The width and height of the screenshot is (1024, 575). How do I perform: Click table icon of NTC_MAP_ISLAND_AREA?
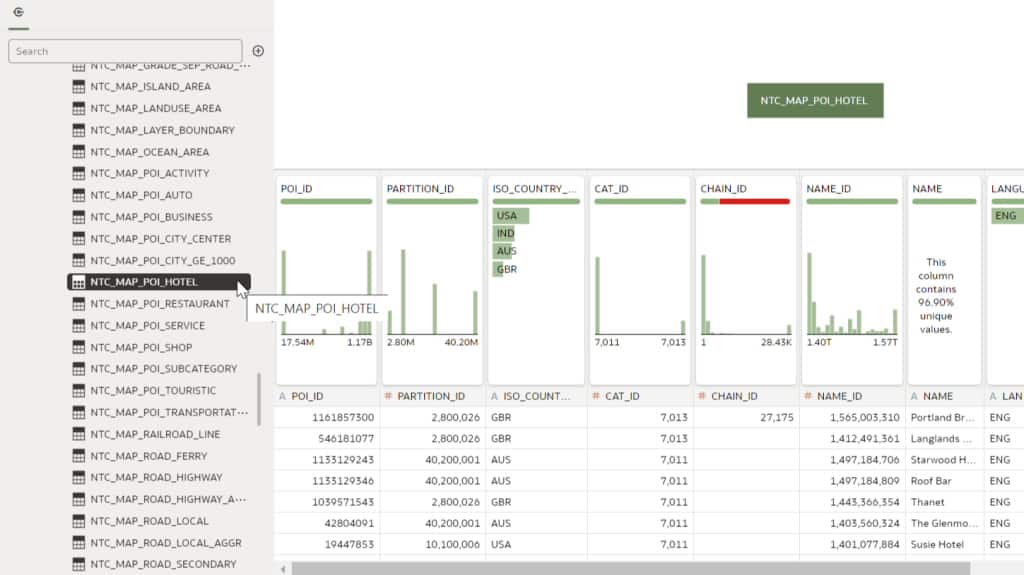(x=78, y=86)
